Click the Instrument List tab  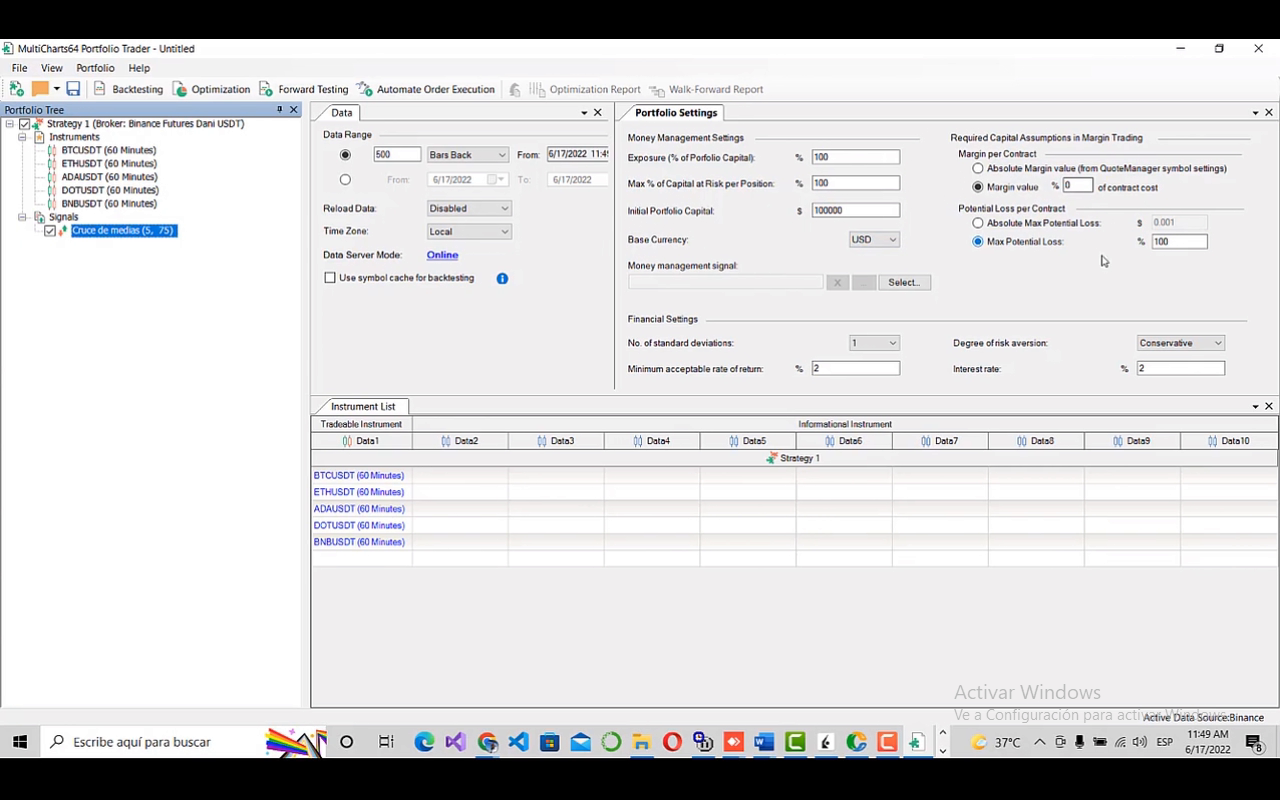pos(363,406)
